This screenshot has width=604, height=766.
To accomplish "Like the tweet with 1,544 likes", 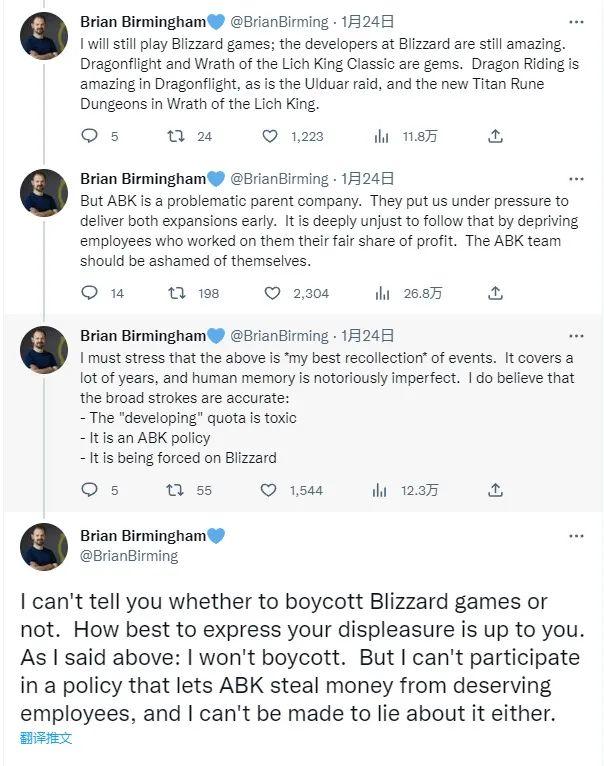I will (268, 490).
